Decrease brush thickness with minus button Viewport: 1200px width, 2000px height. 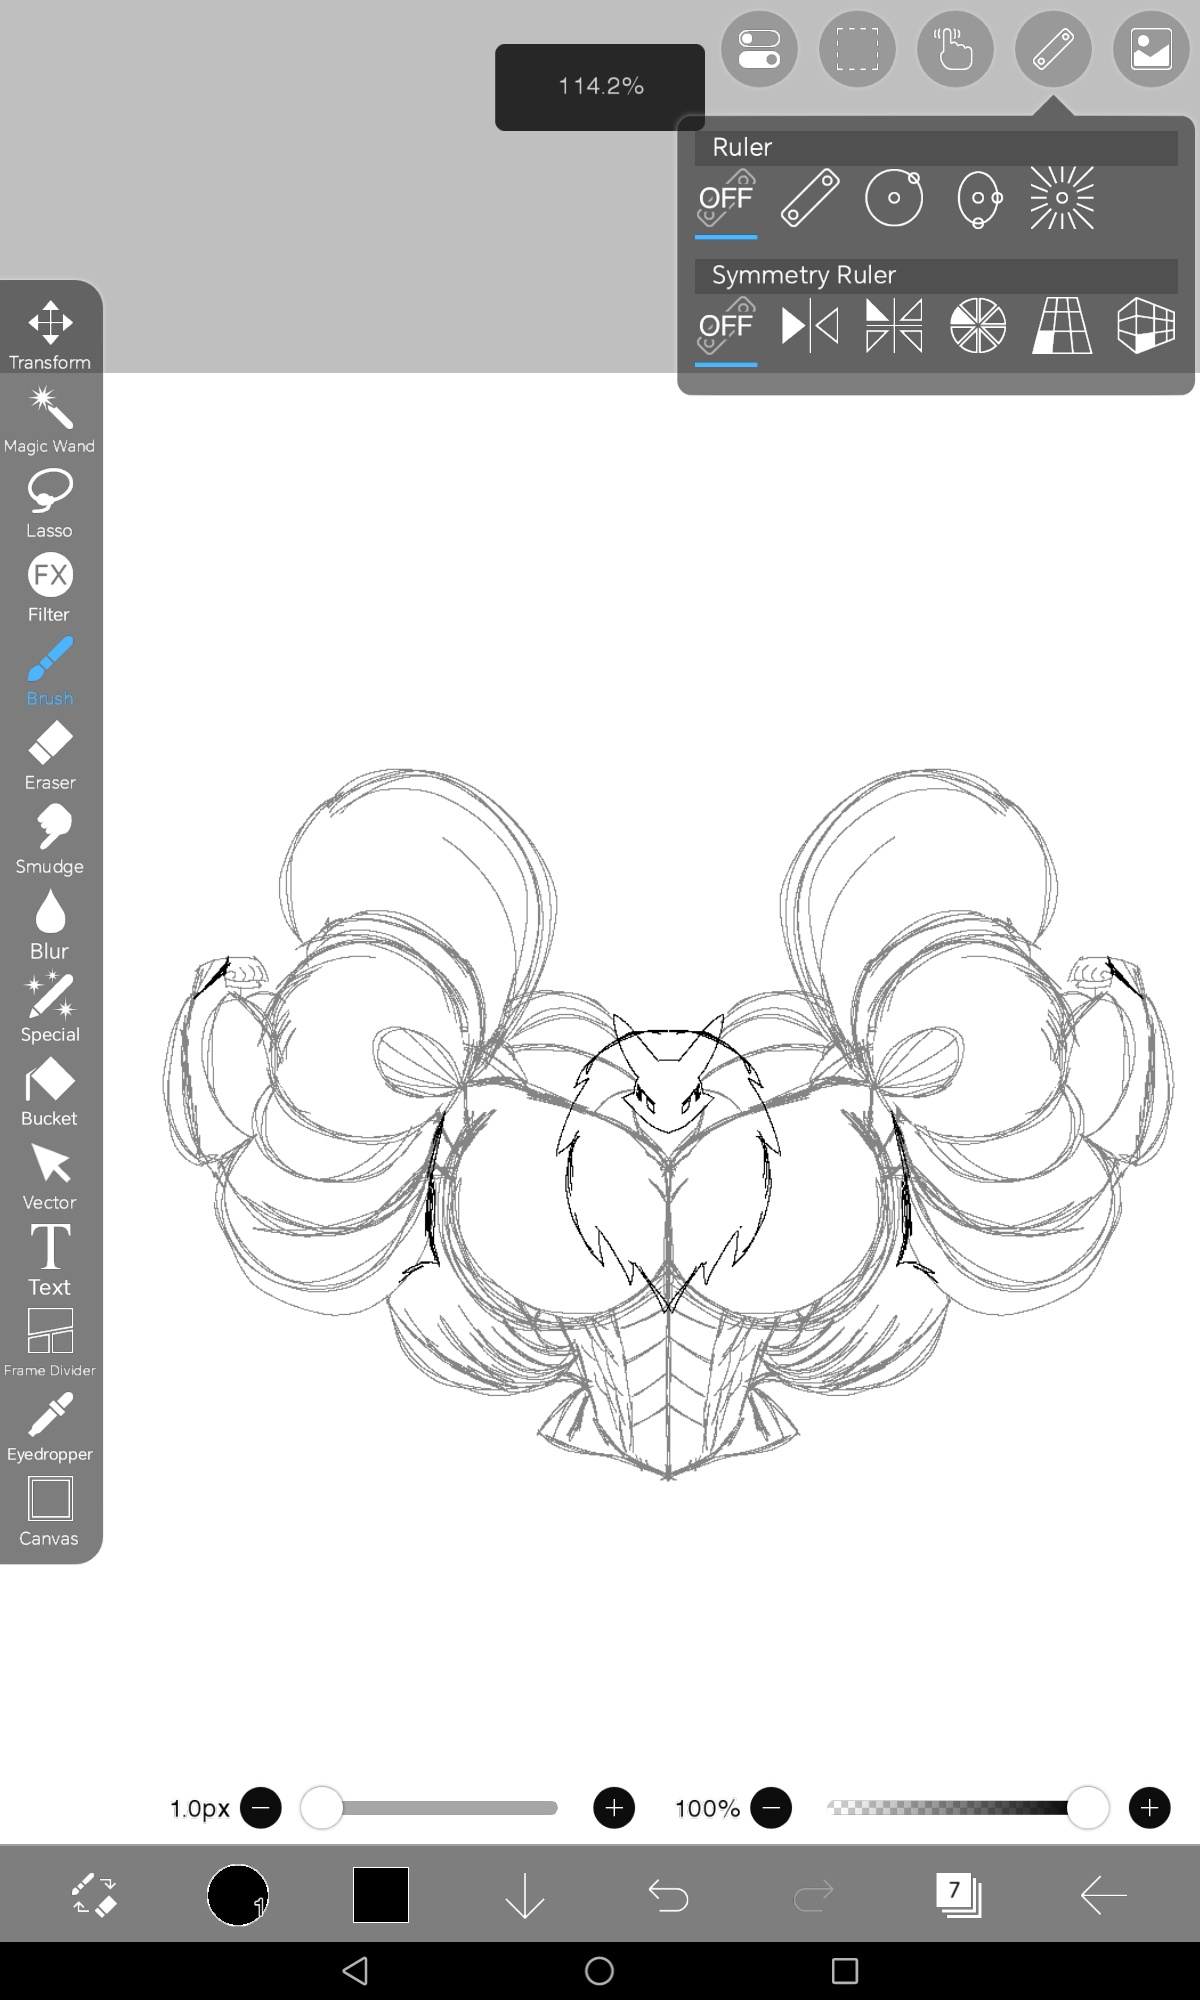[x=261, y=1808]
